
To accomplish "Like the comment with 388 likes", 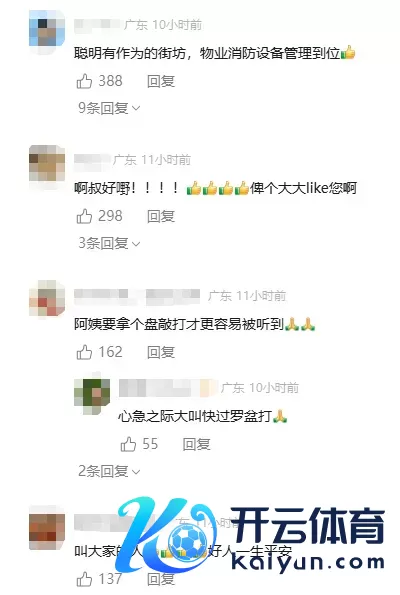I will [84, 81].
